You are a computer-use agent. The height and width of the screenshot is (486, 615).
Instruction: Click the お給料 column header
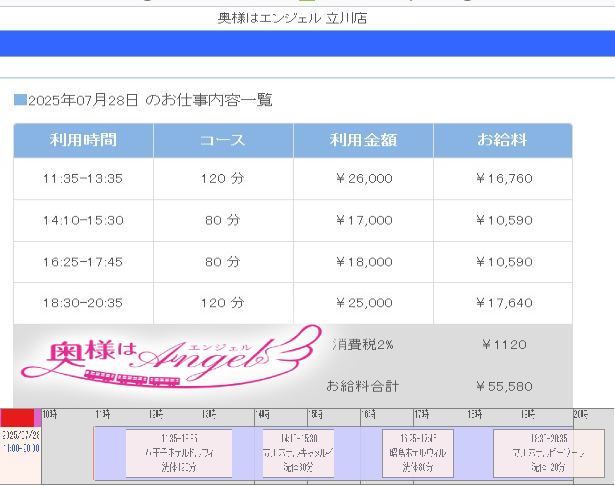503,140
